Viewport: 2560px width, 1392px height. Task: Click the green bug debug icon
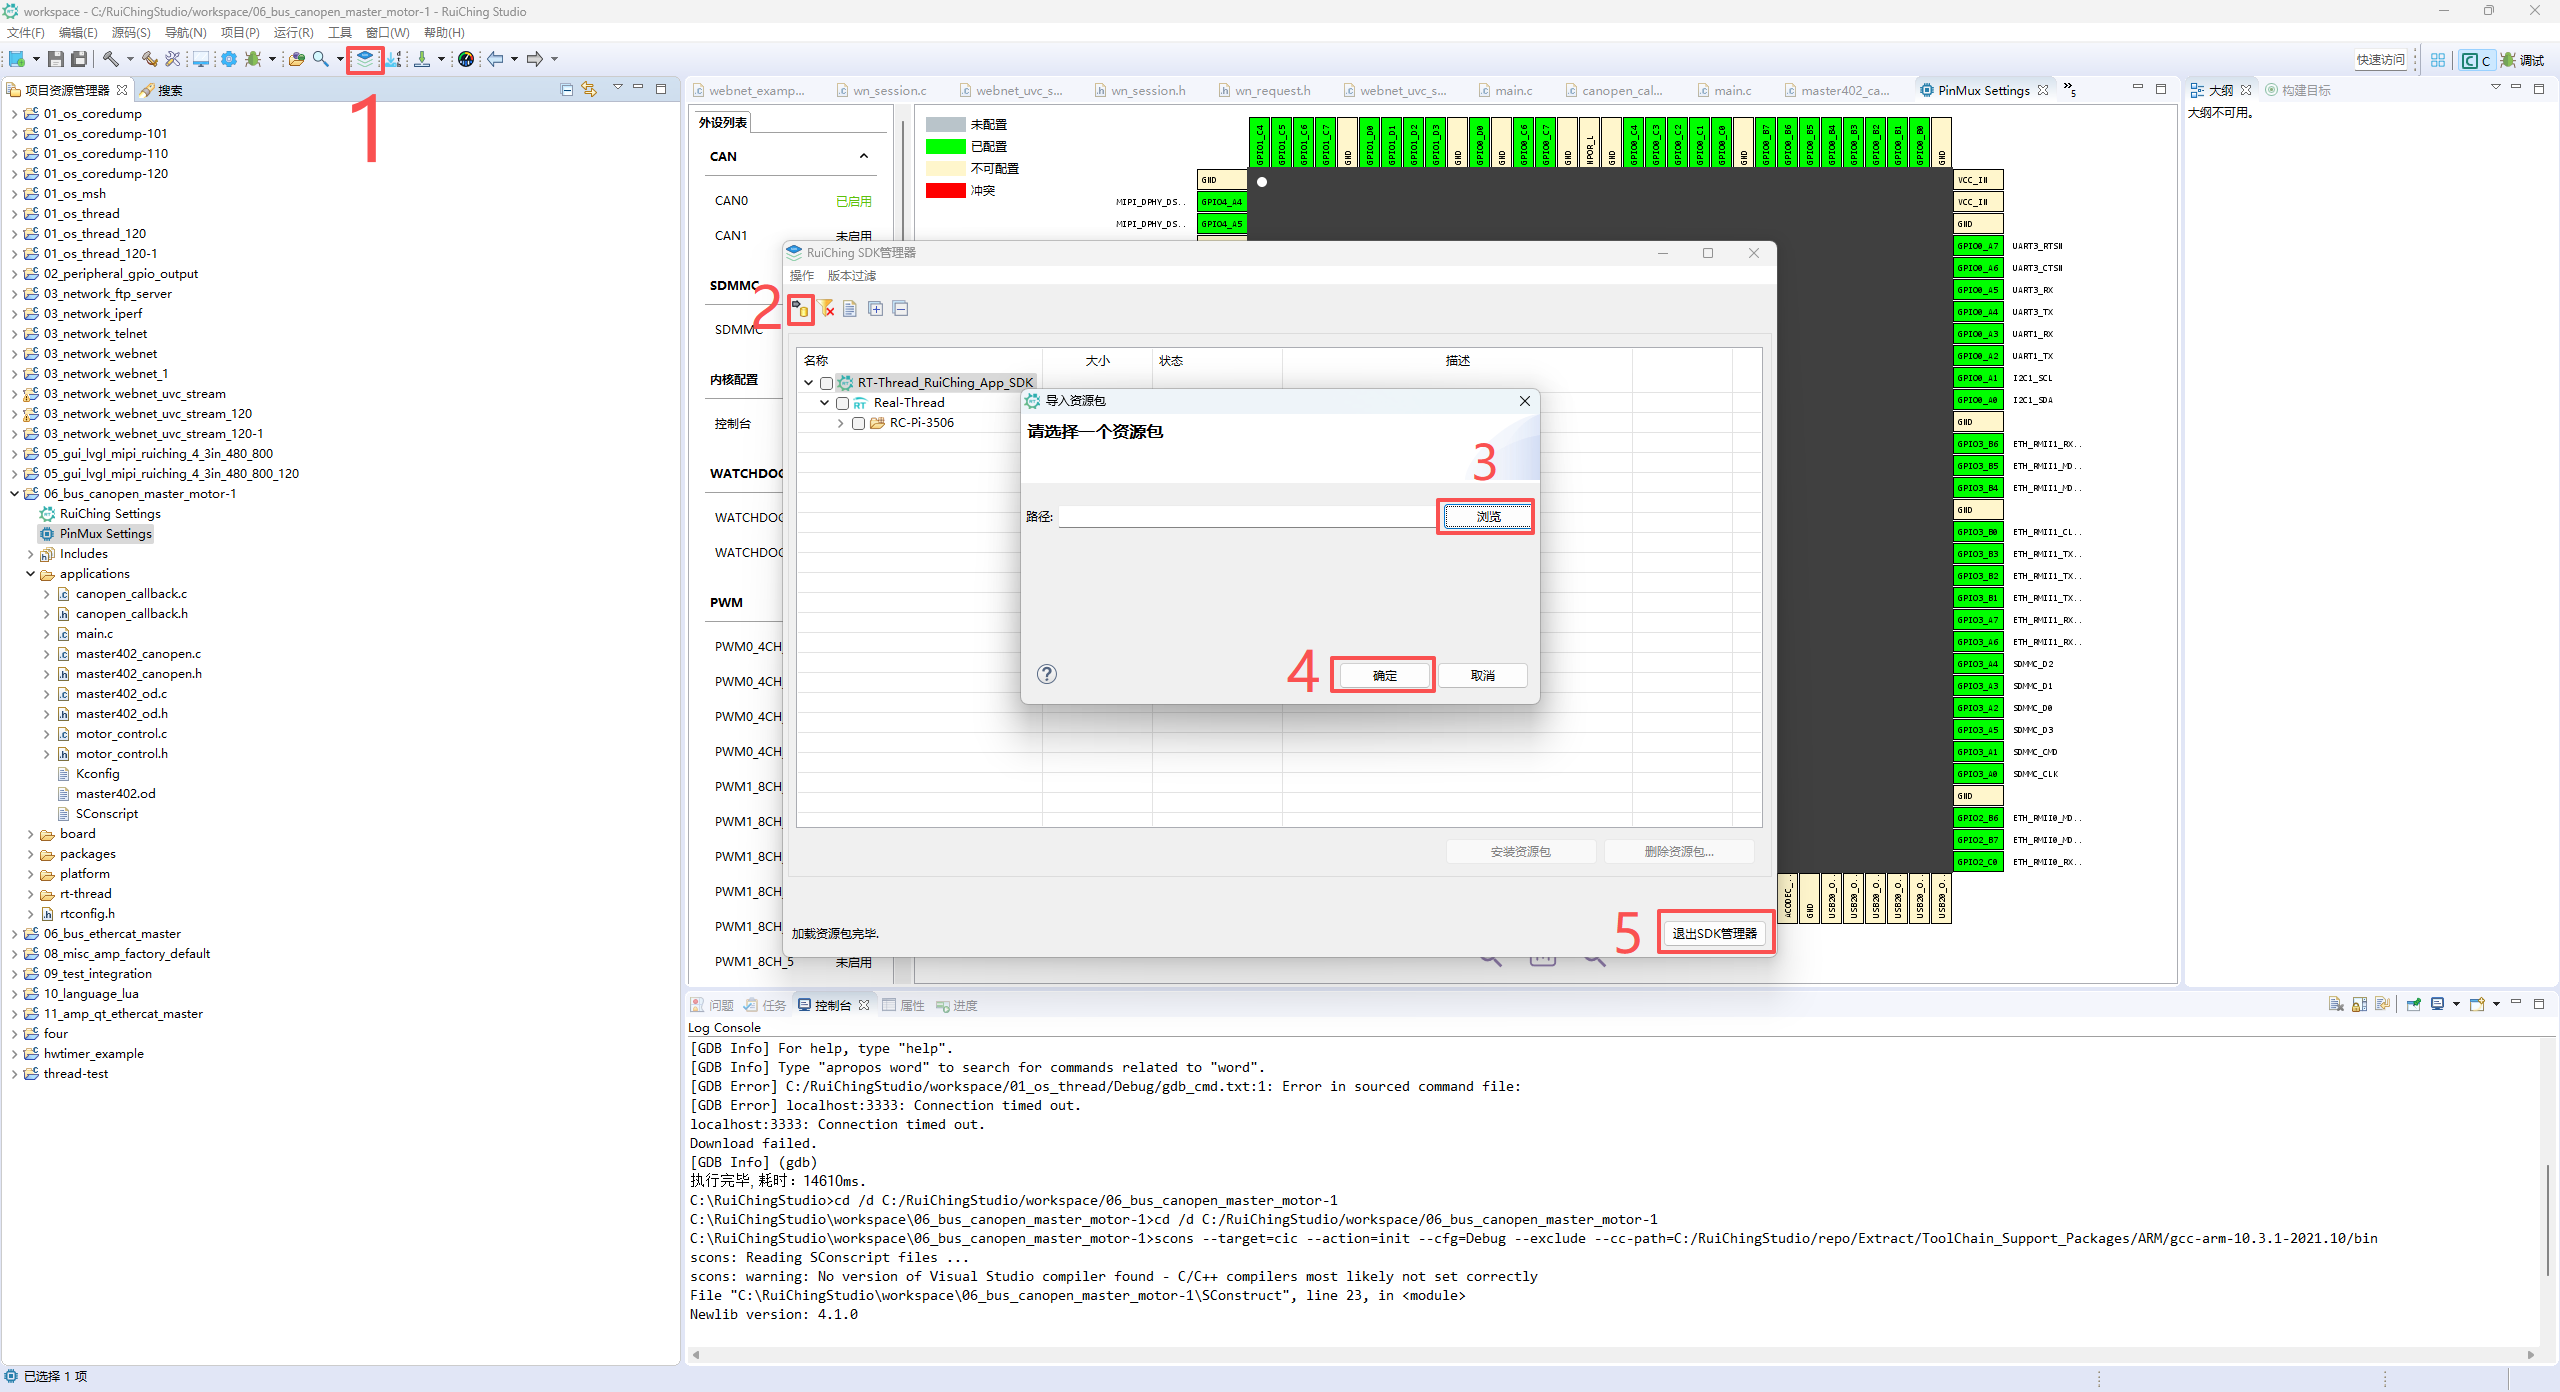point(253,59)
